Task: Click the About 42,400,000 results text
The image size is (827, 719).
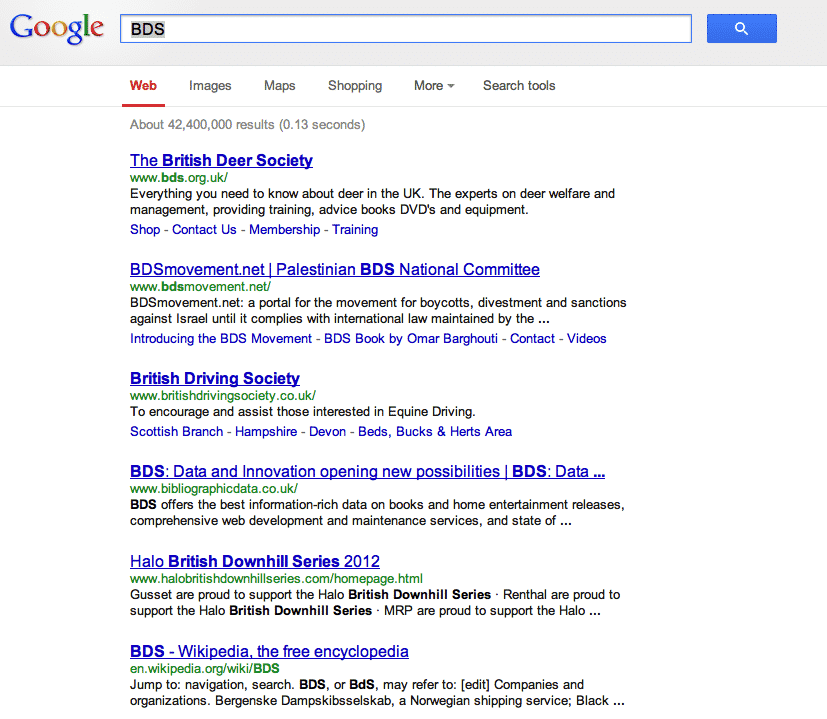Action: [247, 125]
